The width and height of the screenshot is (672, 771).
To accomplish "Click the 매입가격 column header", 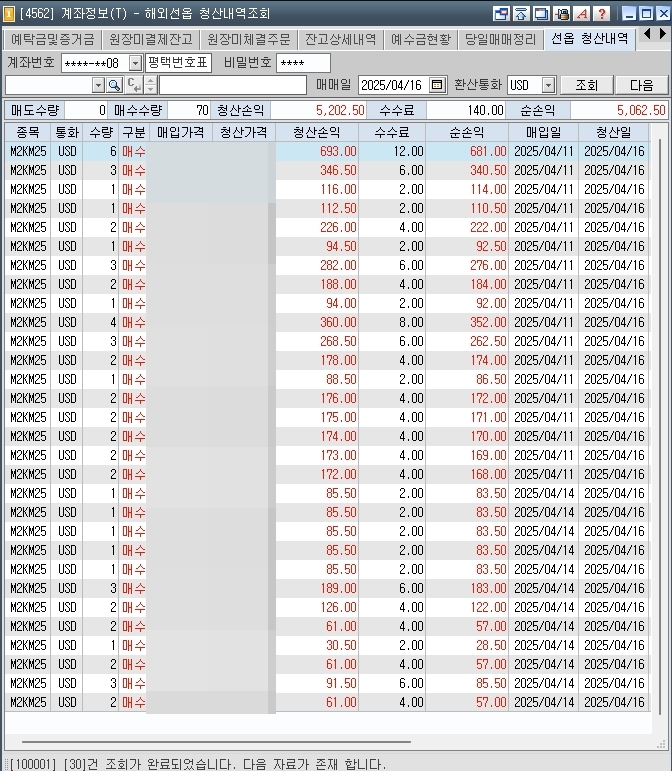I will (x=180, y=132).
